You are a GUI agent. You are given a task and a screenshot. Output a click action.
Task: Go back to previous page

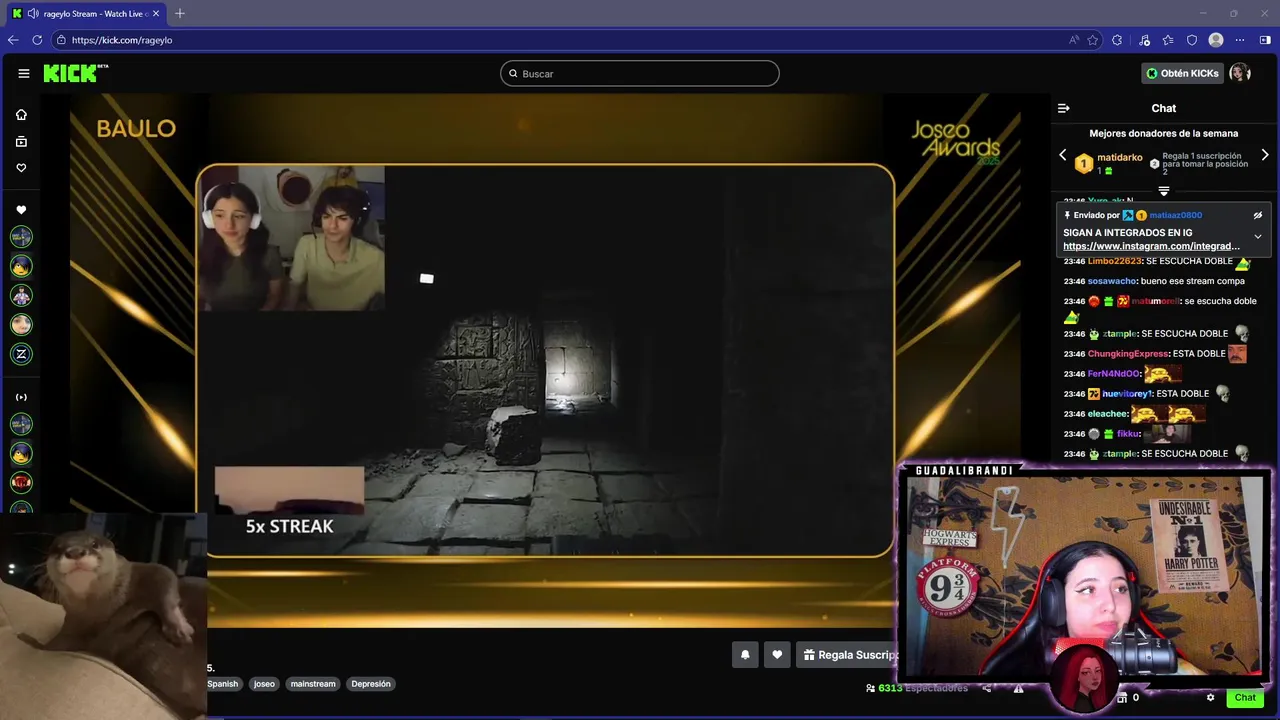click(x=13, y=40)
